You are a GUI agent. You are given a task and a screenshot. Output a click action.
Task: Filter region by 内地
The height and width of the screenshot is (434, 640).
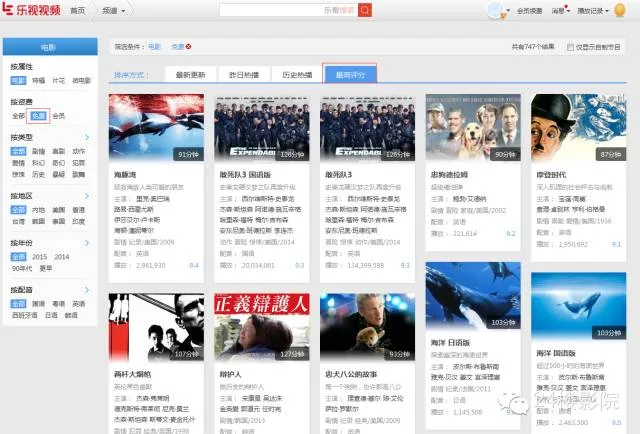point(38,210)
